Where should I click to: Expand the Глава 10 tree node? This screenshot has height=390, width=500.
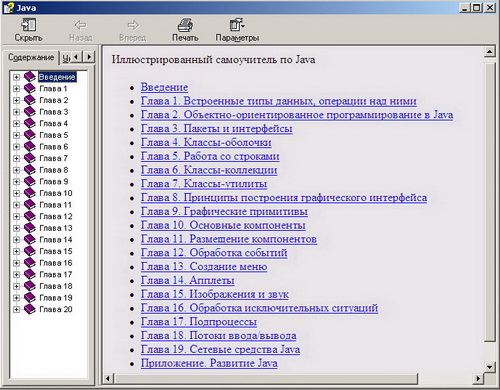coord(16,193)
